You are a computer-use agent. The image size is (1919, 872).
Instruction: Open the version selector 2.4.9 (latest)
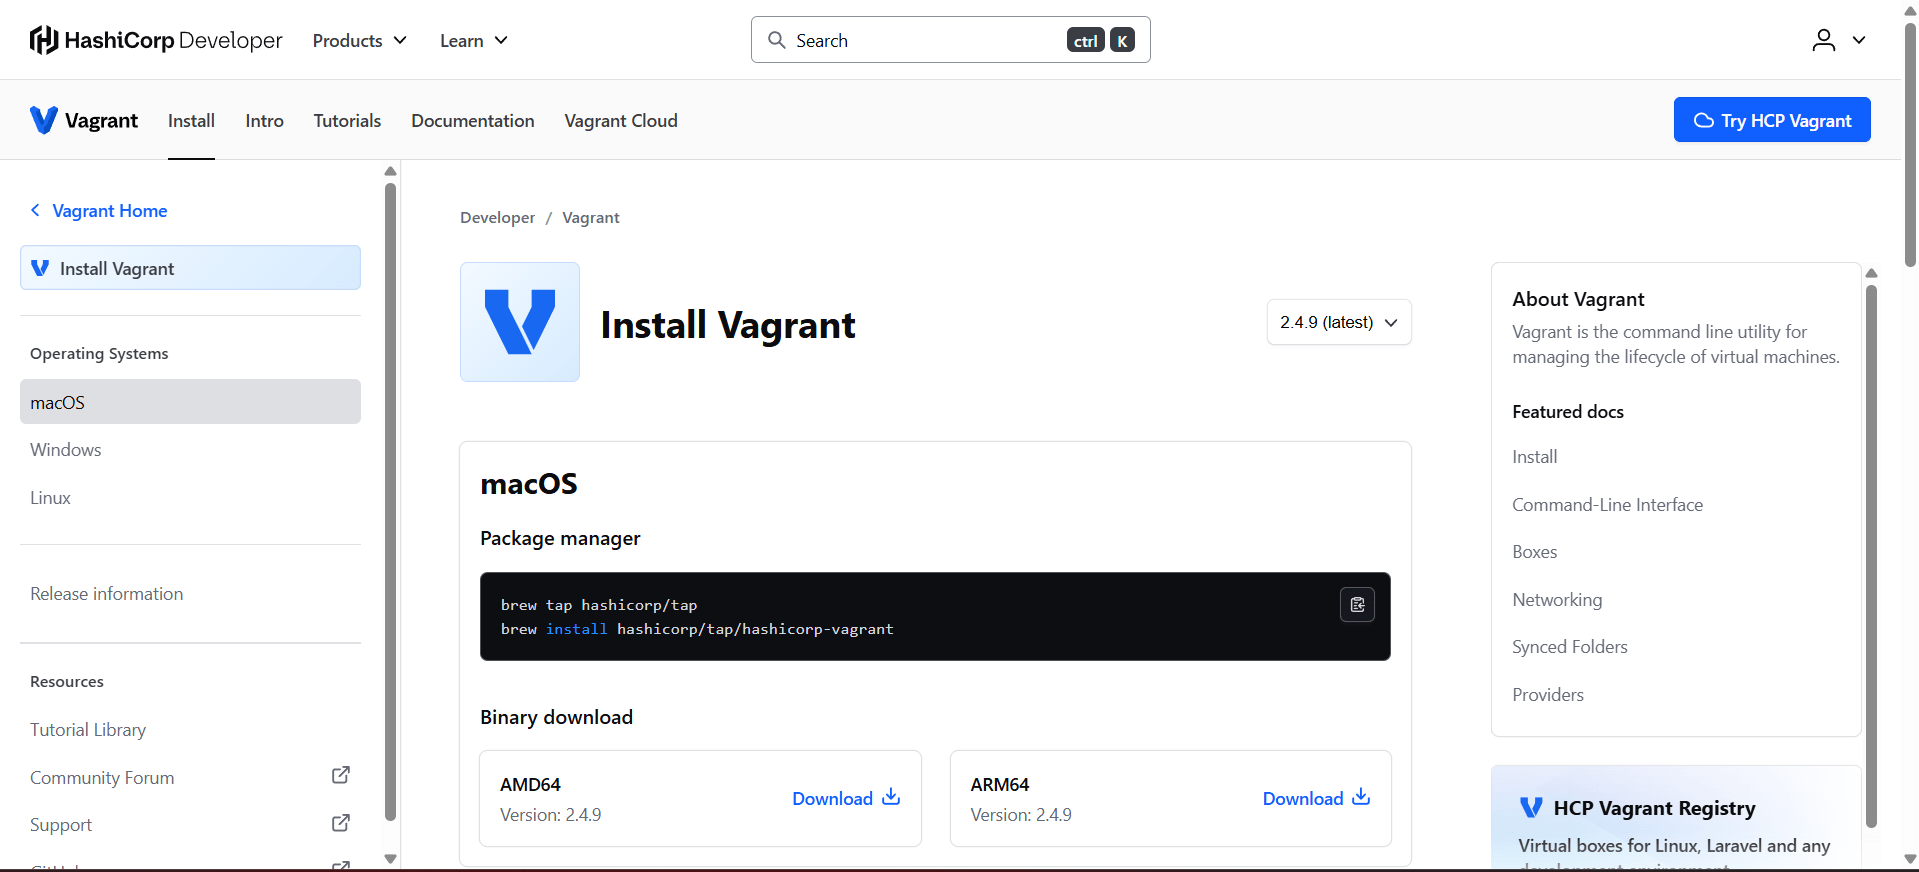point(1339,322)
